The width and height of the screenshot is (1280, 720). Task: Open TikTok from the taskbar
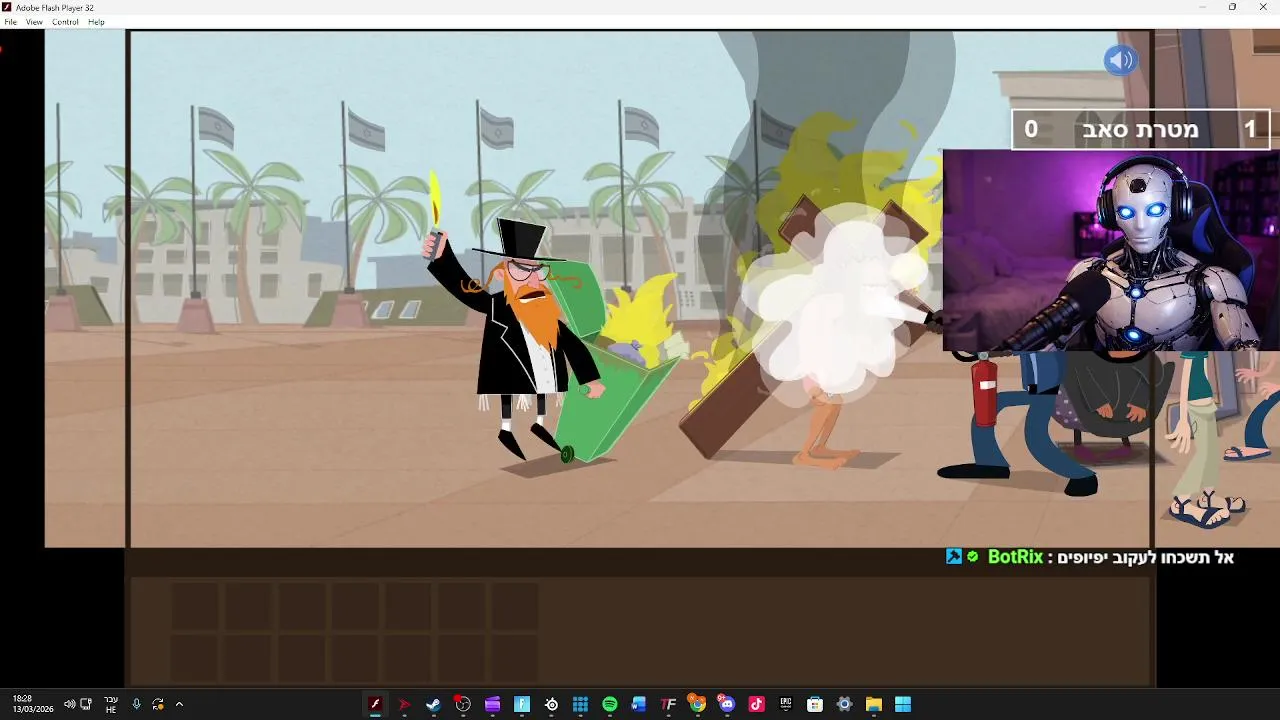[756, 704]
